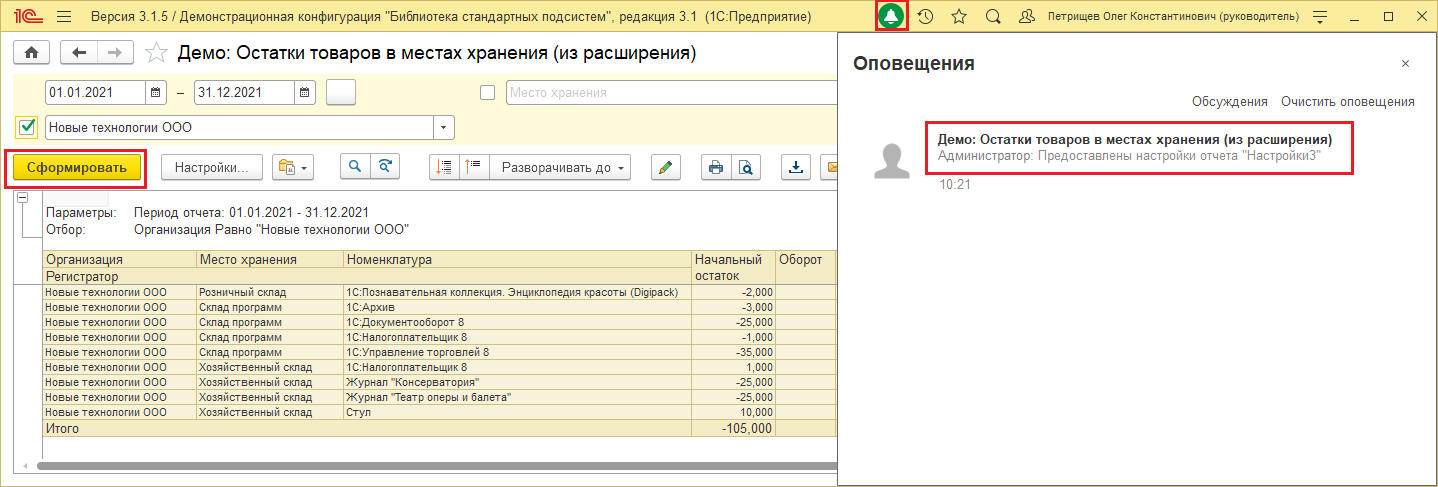Save the report with download icon

coord(797,168)
